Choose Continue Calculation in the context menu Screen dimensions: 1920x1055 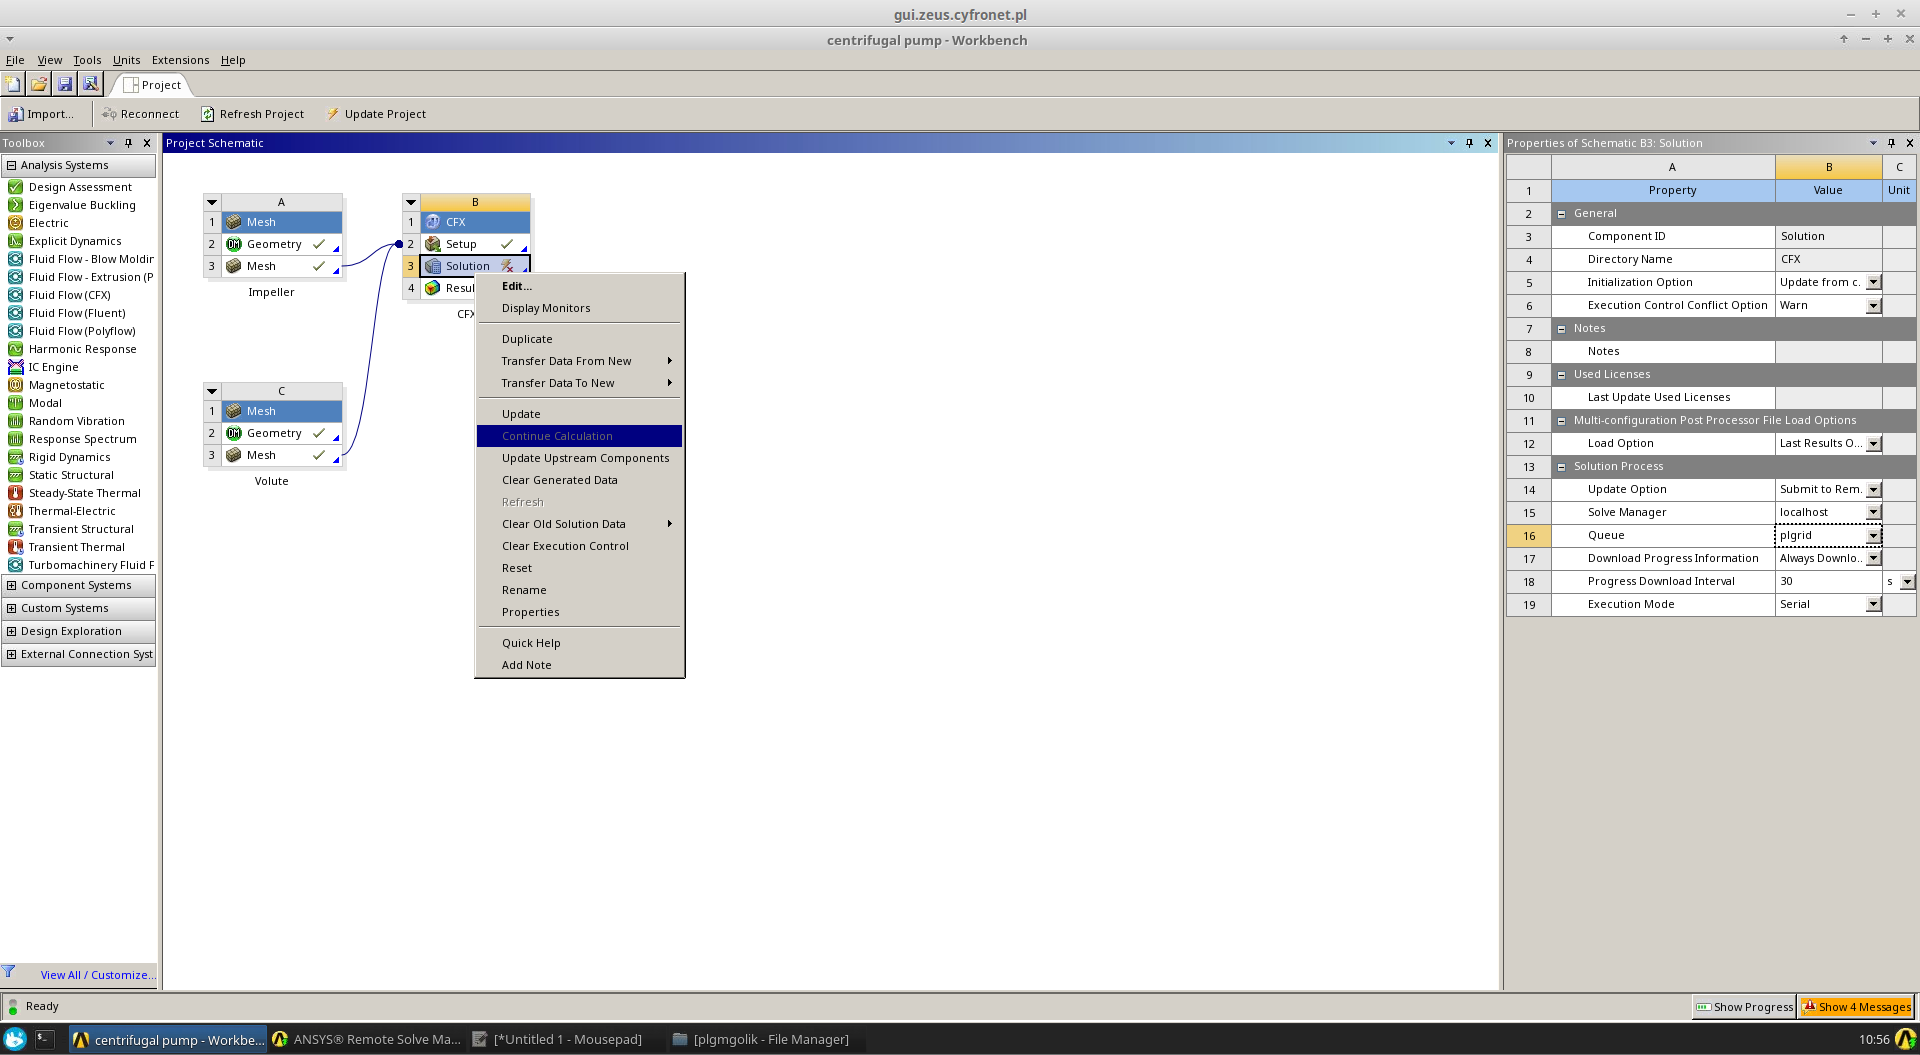click(579, 436)
